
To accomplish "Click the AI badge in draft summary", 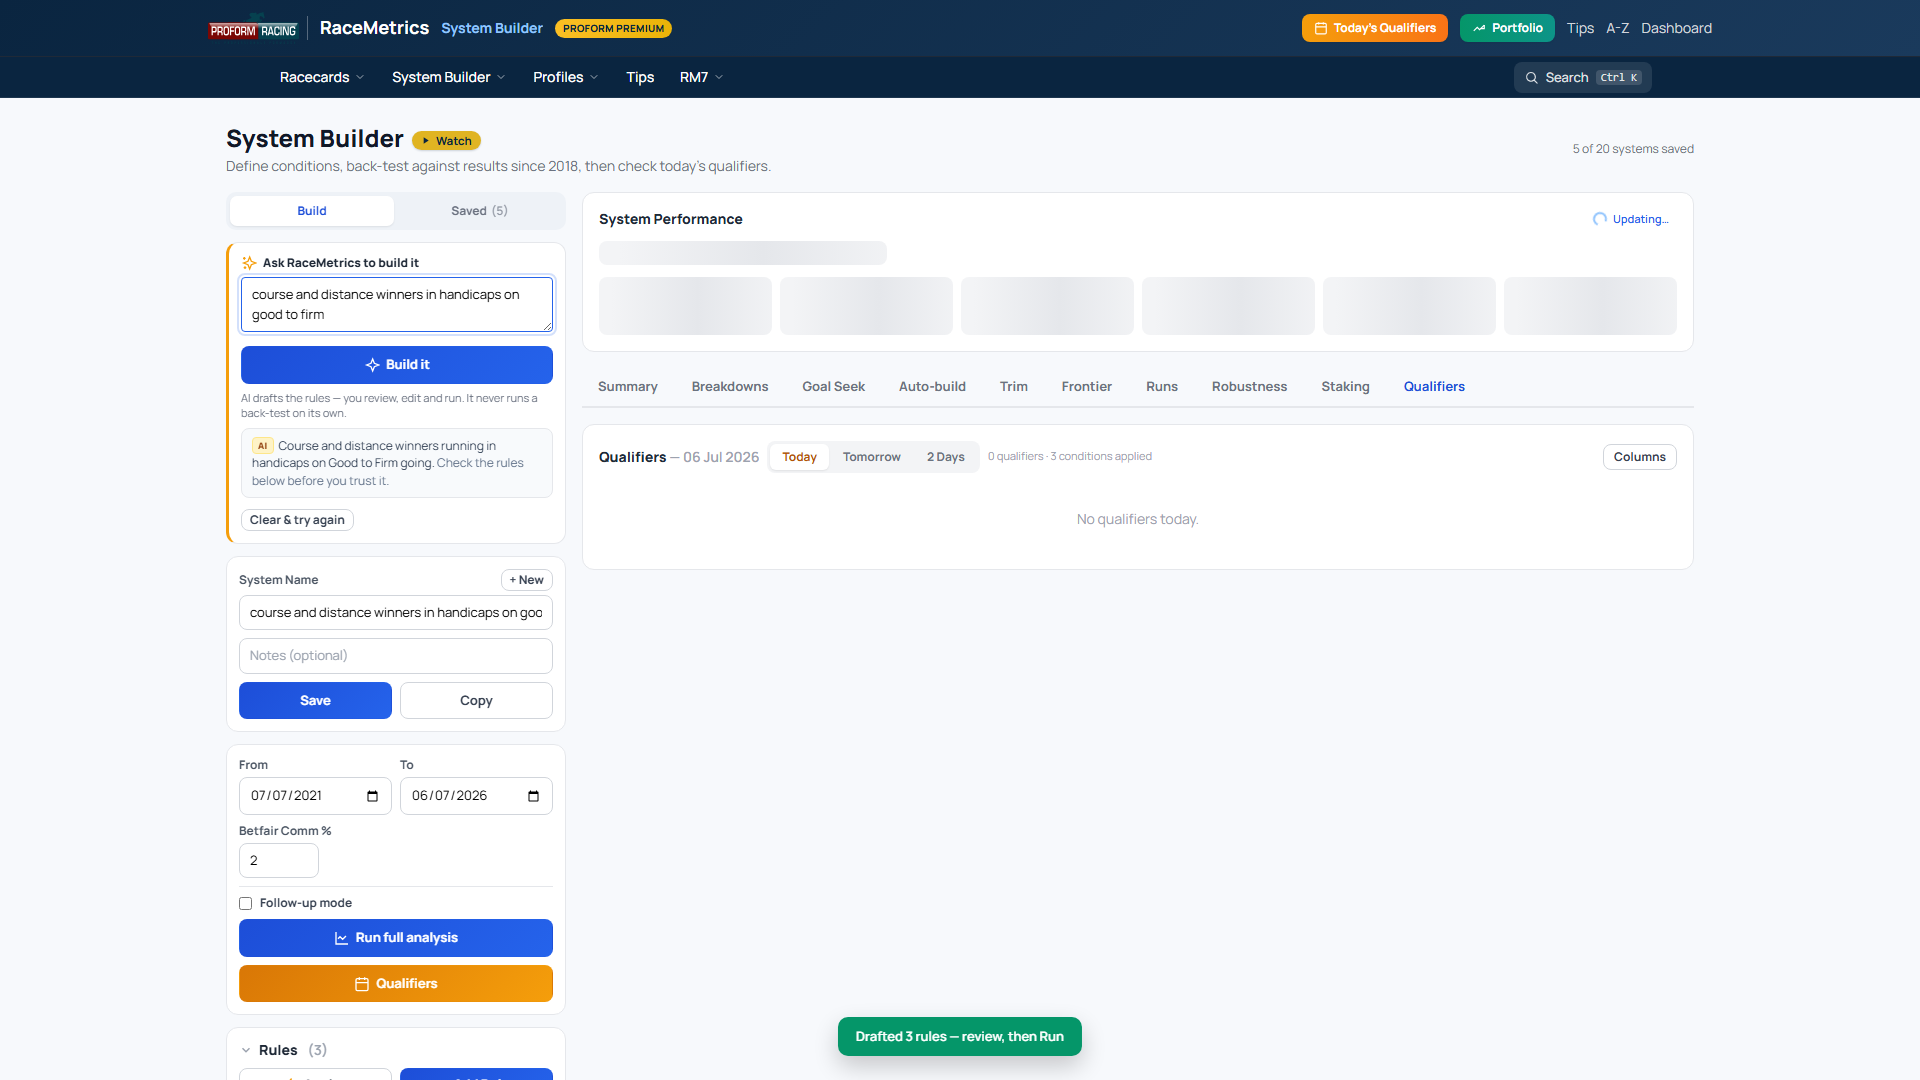I will coord(262,446).
